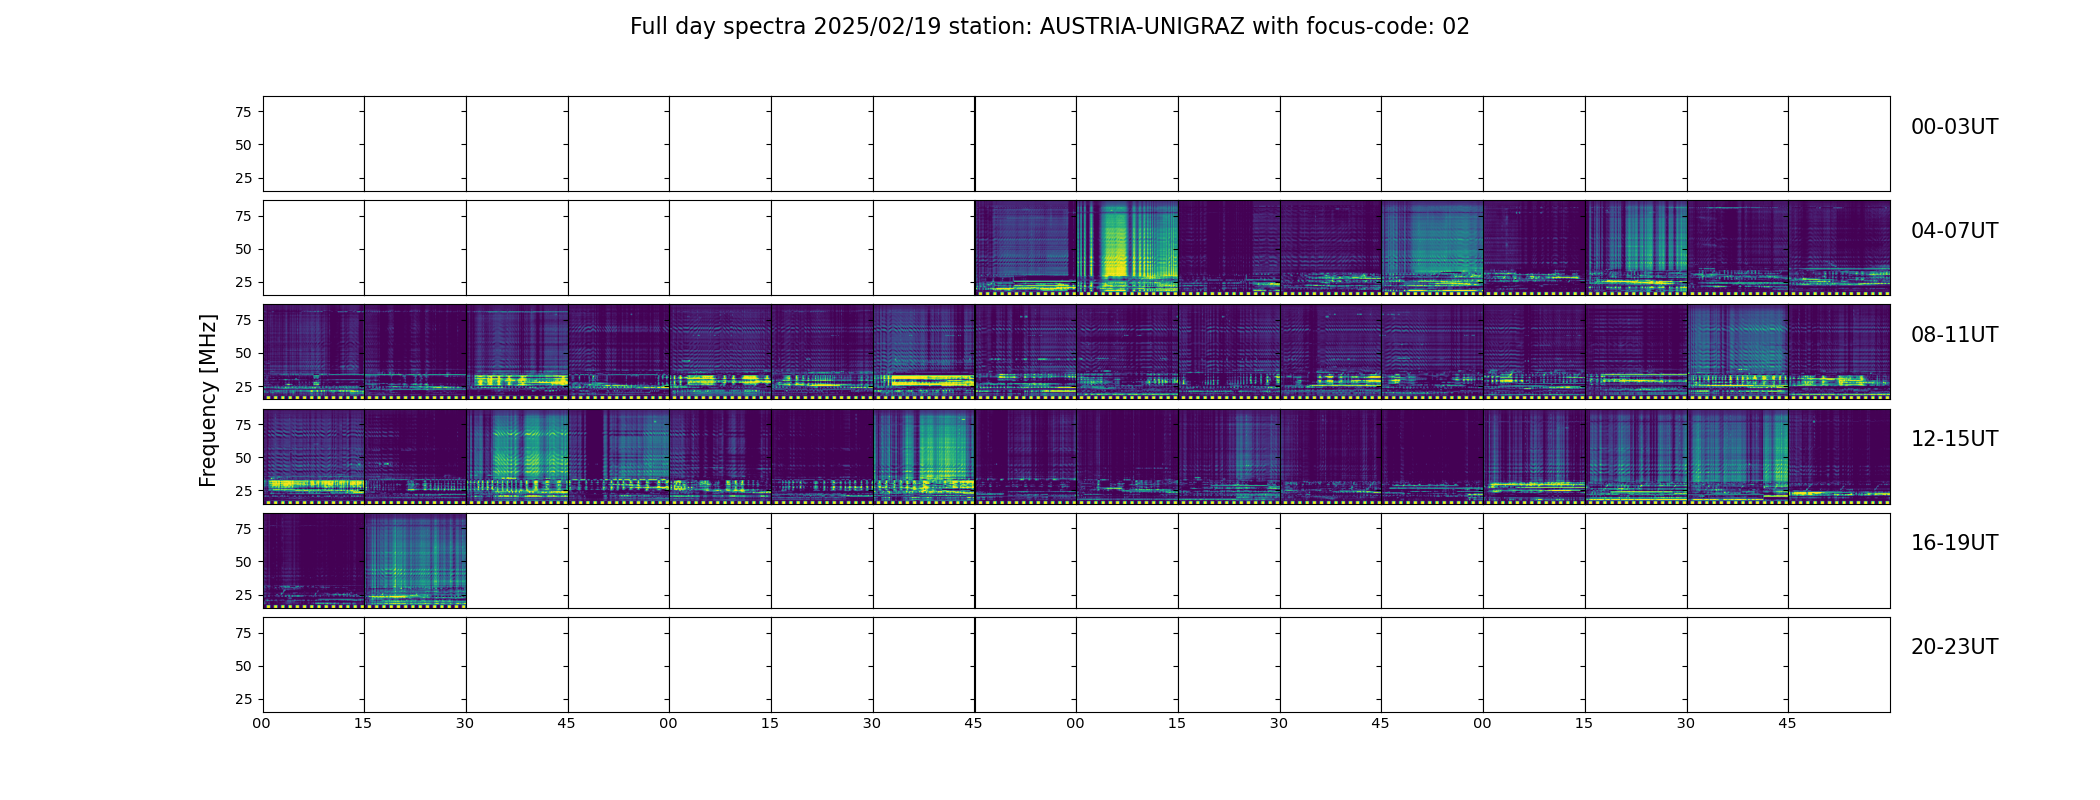Image resolution: width=2100 pixels, height=800 pixels.
Task: Click the '25' tick label of the 08-11UT row
Action: pos(243,386)
